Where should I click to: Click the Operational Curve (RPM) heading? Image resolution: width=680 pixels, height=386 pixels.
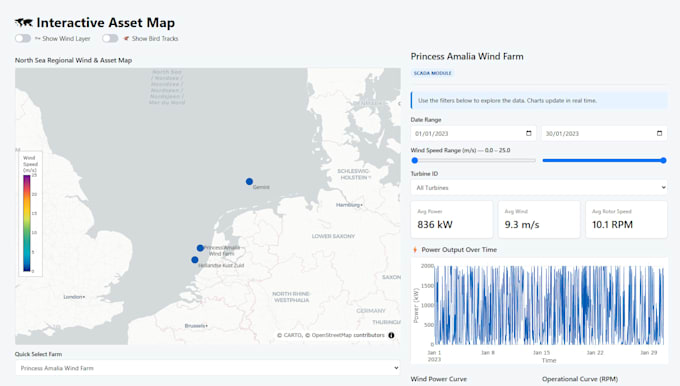(x=580, y=379)
